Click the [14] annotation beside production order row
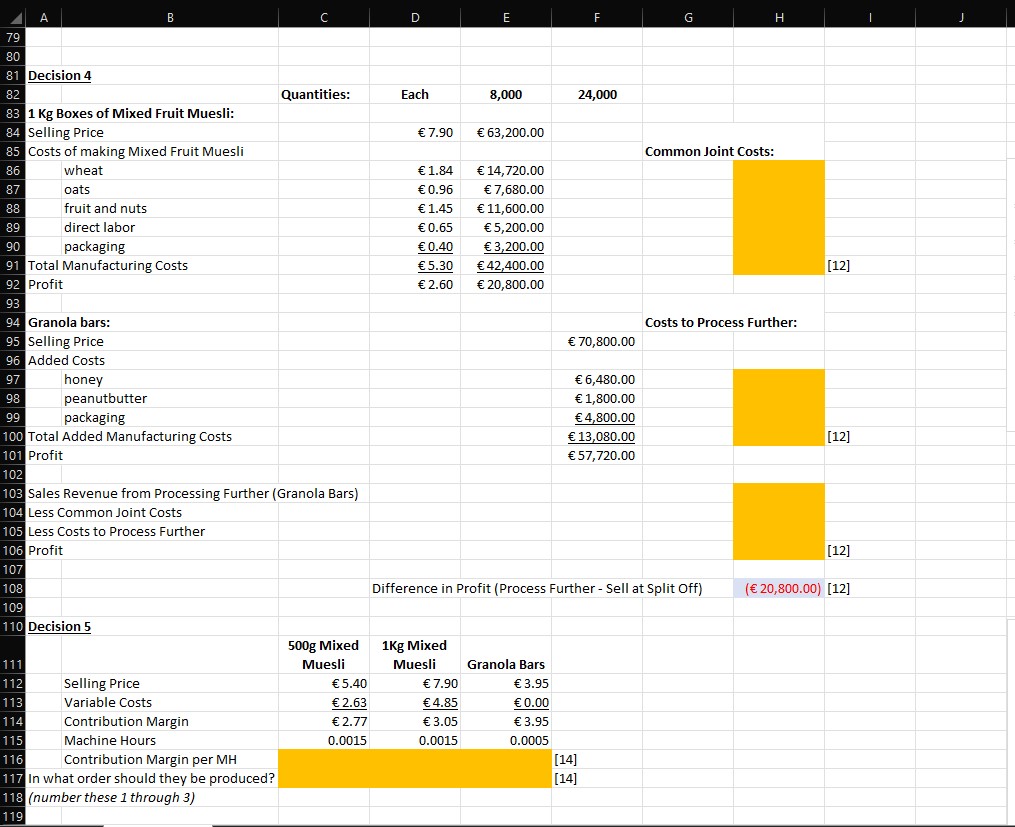The image size is (1015, 827). (565, 778)
